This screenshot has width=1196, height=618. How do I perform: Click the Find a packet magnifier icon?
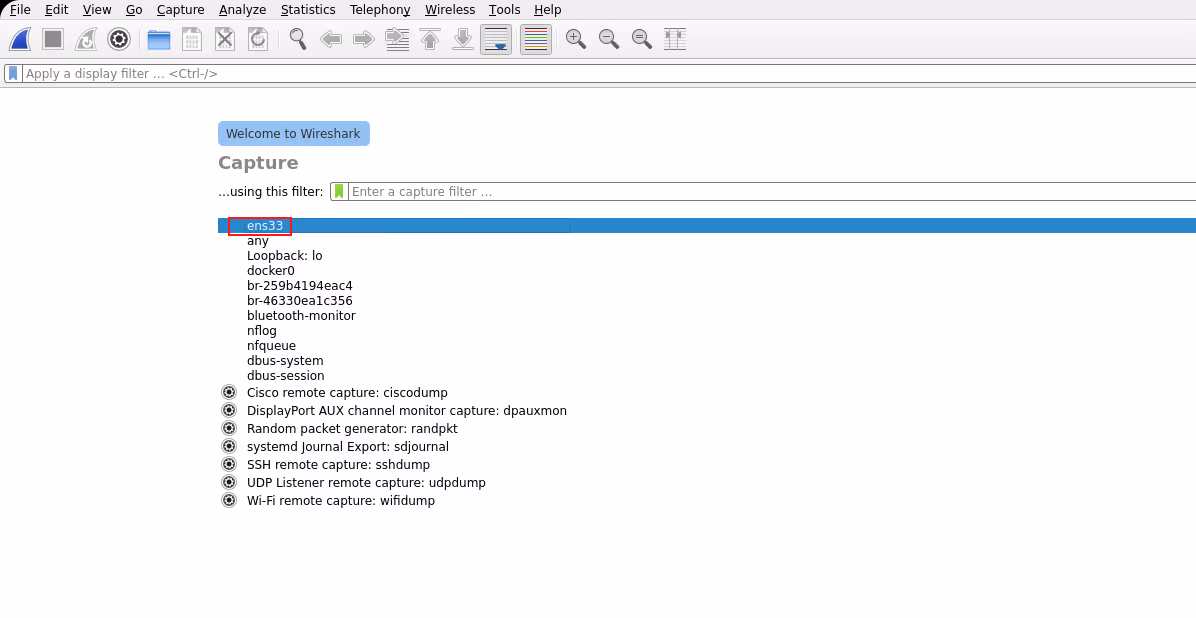click(297, 39)
